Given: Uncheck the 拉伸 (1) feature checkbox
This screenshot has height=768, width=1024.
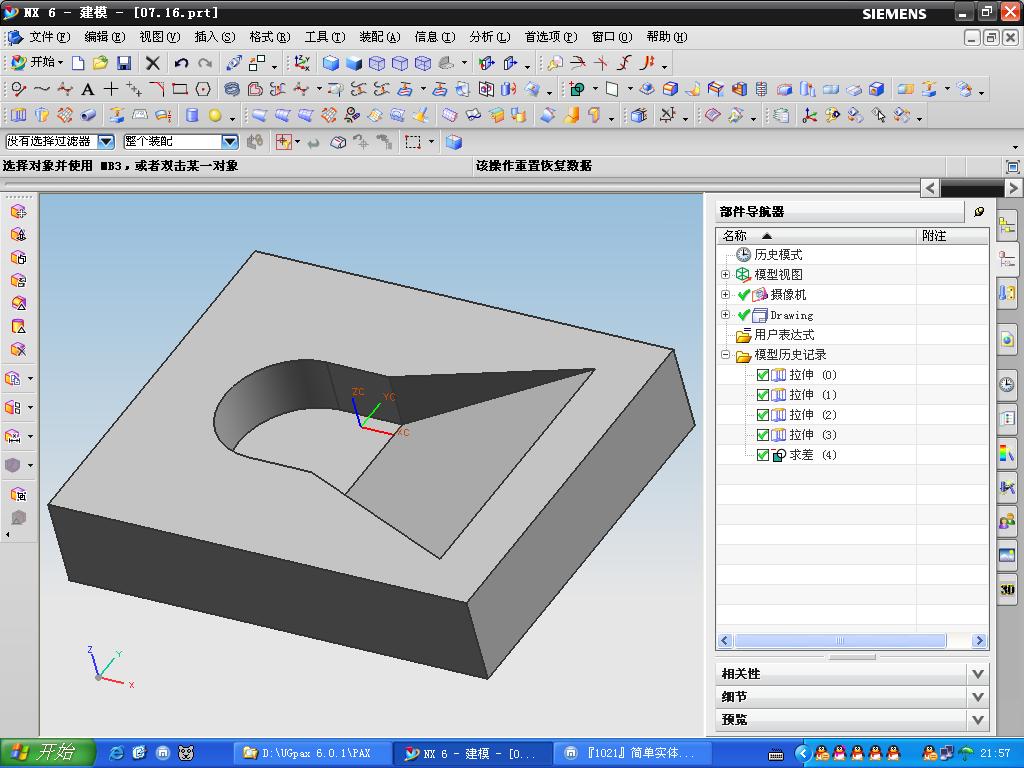Looking at the screenshot, I should [762, 395].
